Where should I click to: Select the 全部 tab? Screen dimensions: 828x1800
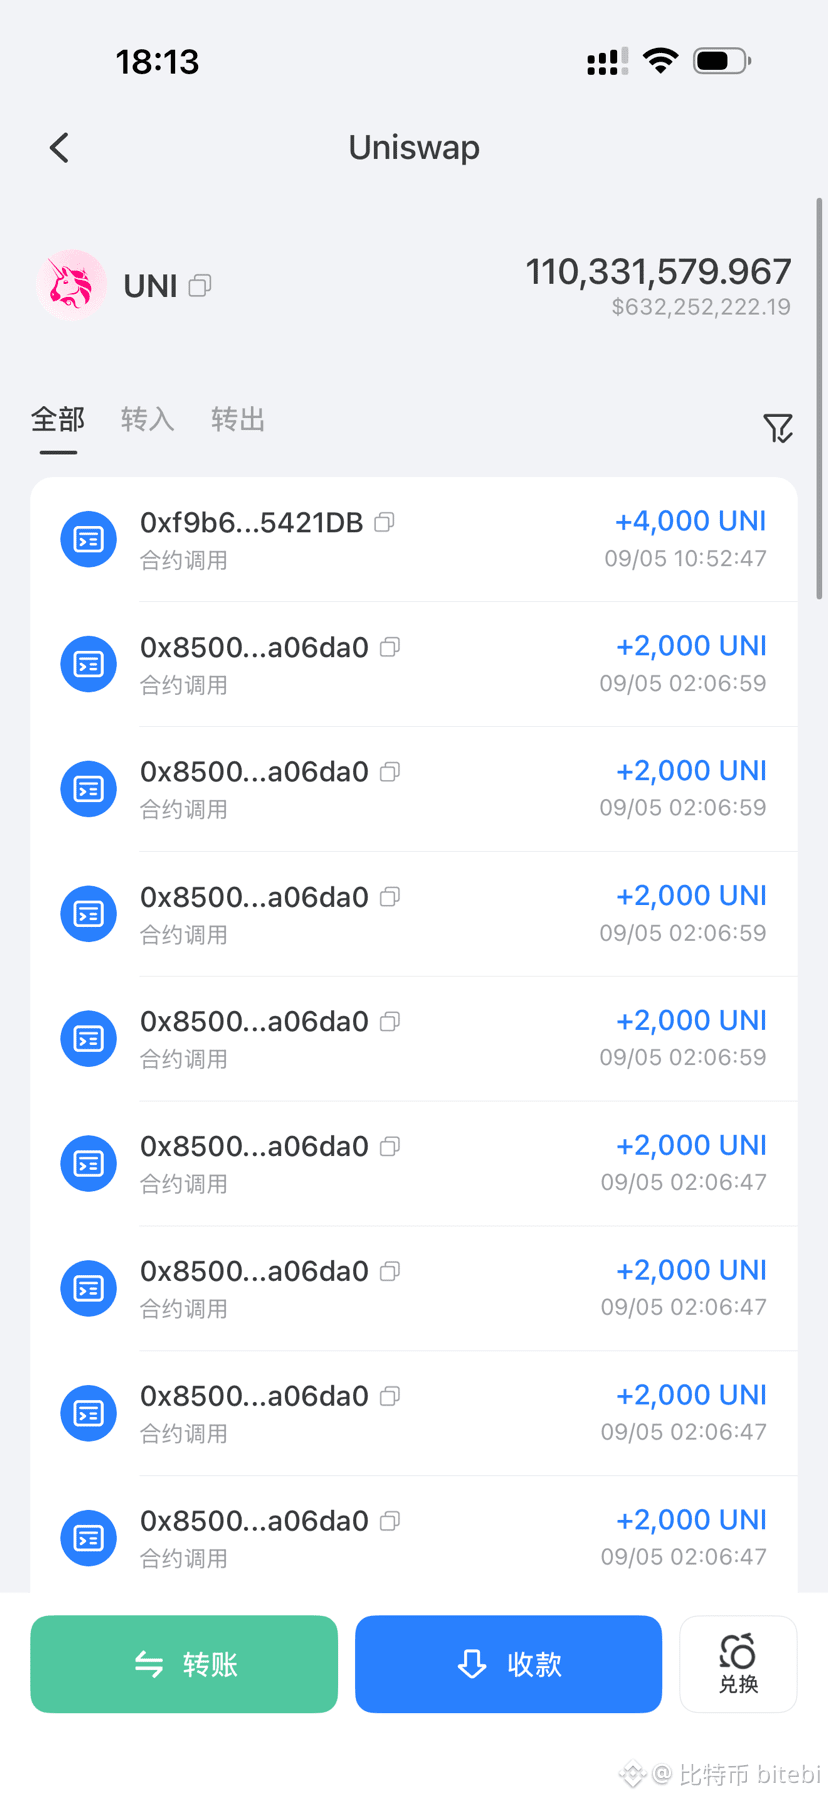pyautogui.click(x=58, y=419)
